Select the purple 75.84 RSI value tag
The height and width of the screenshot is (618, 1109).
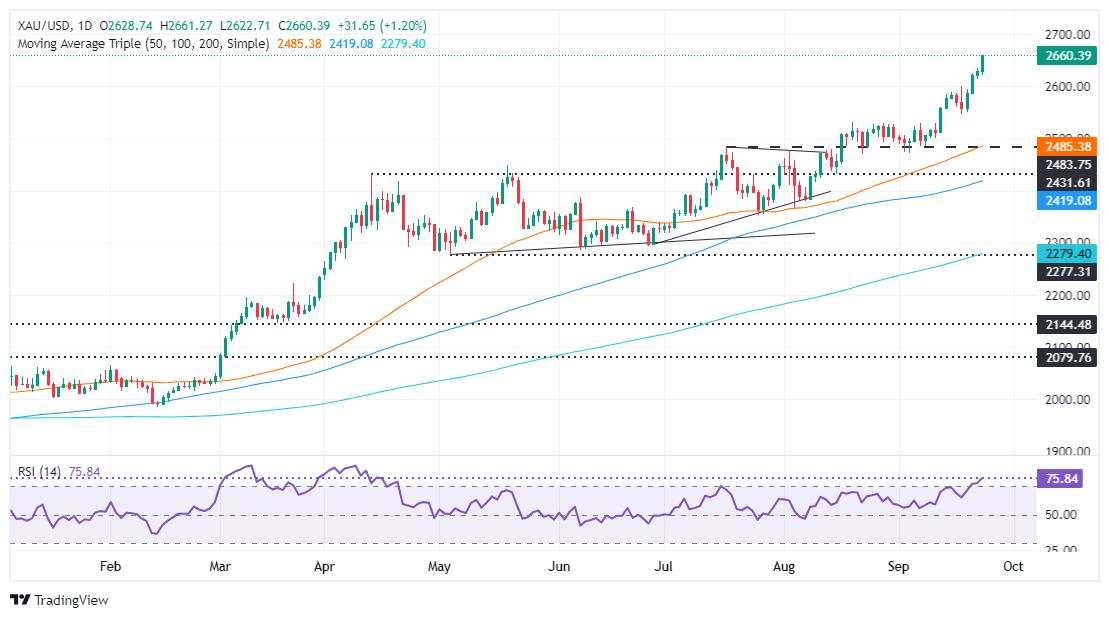click(x=1062, y=479)
